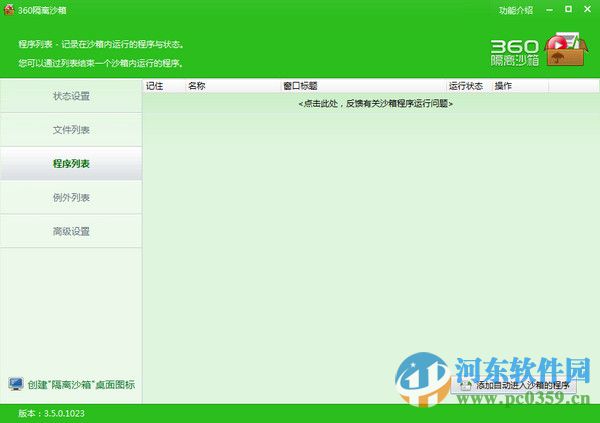This screenshot has height=423, width=600.
Task: Click the feedback link 点击此处 反馈有关沙箱程序运行问题
Action: tap(375, 103)
